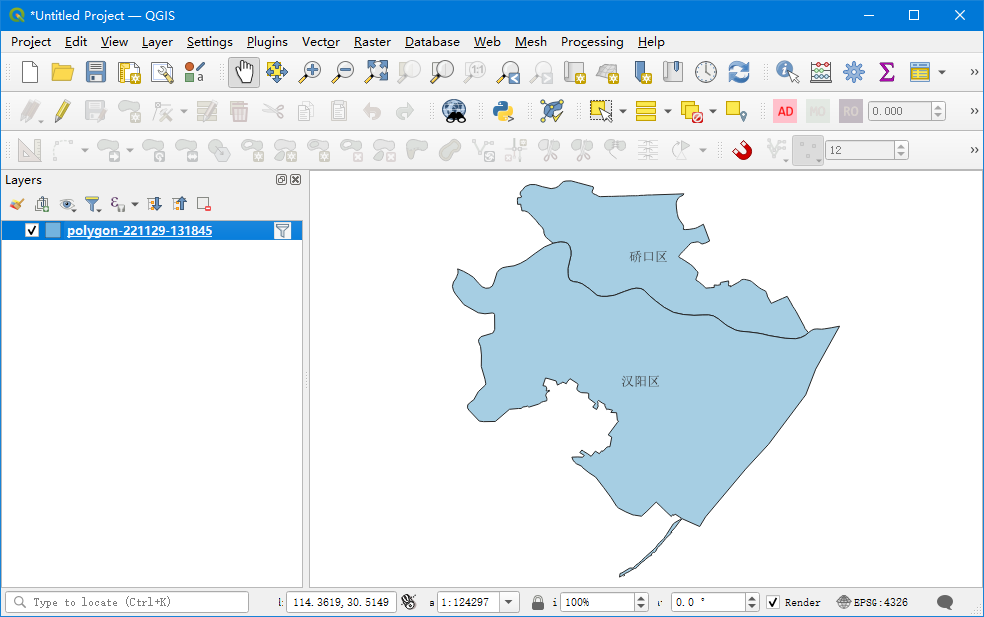Open the Field Calculator abacus icon
984x617 pixels.
pyautogui.click(x=821, y=72)
